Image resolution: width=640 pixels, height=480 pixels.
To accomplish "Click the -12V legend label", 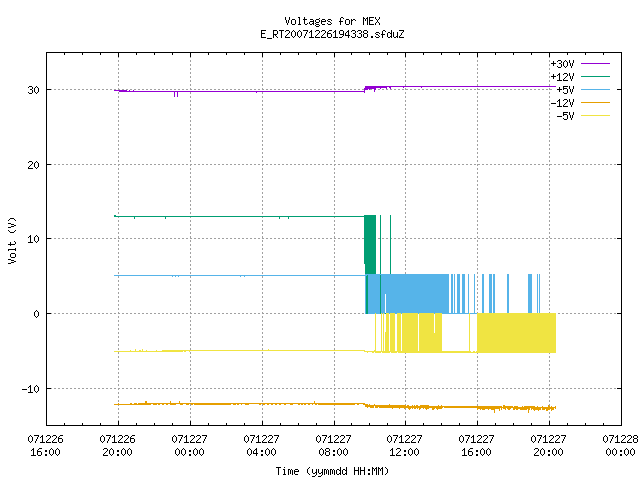I will coord(562,103).
